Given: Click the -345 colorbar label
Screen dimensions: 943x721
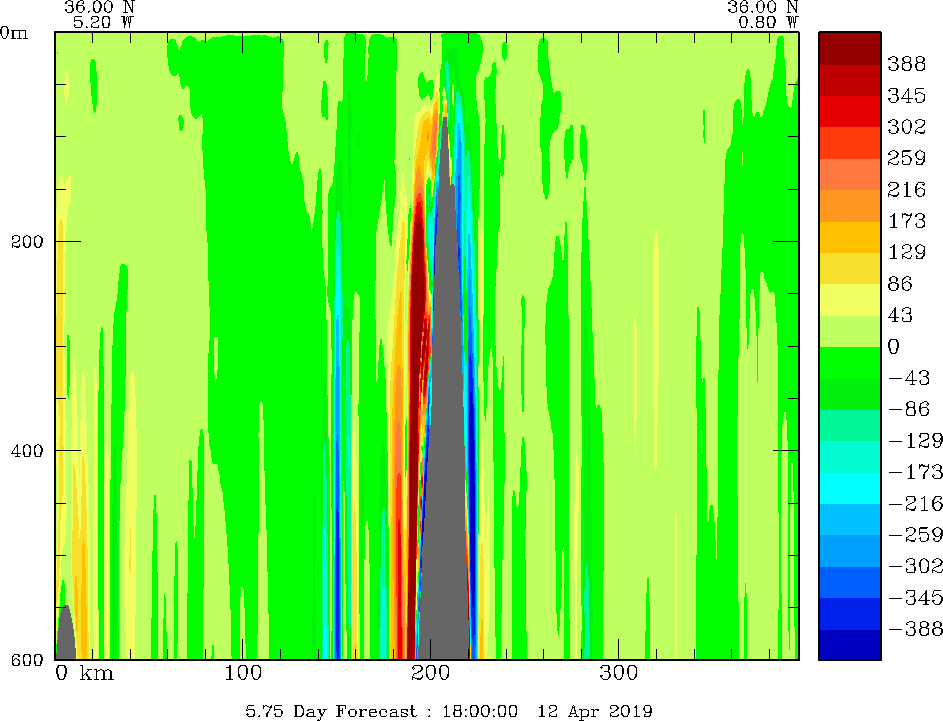Looking at the screenshot, I should [915, 598].
